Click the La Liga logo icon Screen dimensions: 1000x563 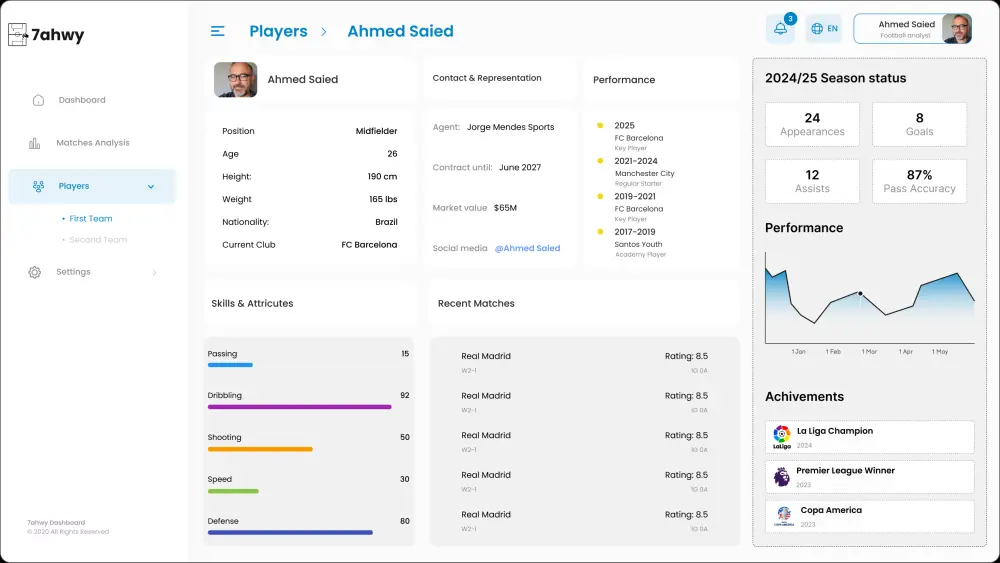(x=782, y=437)
